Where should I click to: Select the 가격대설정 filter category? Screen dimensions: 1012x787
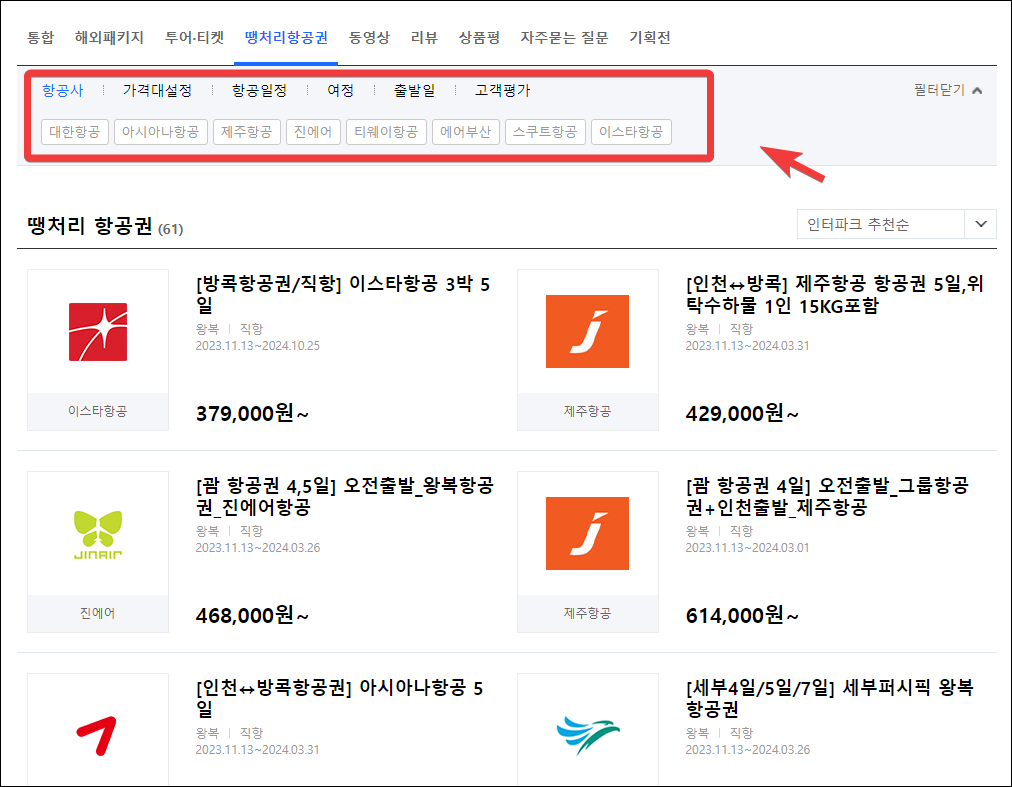coord(157,90)
